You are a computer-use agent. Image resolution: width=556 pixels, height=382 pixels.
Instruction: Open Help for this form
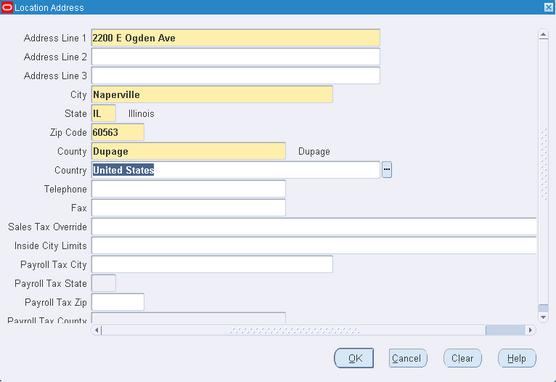point(517,358)
